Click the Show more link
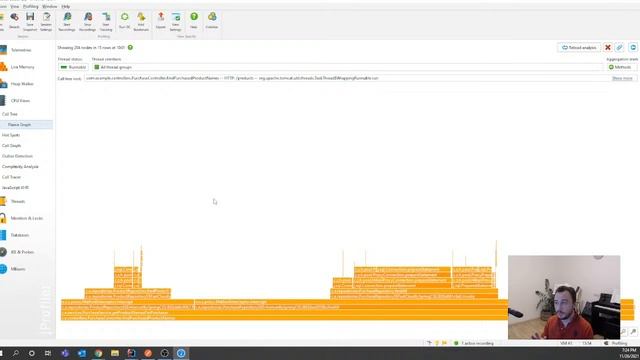The height and width of the screenshot is (360, 640). (622, 78)
